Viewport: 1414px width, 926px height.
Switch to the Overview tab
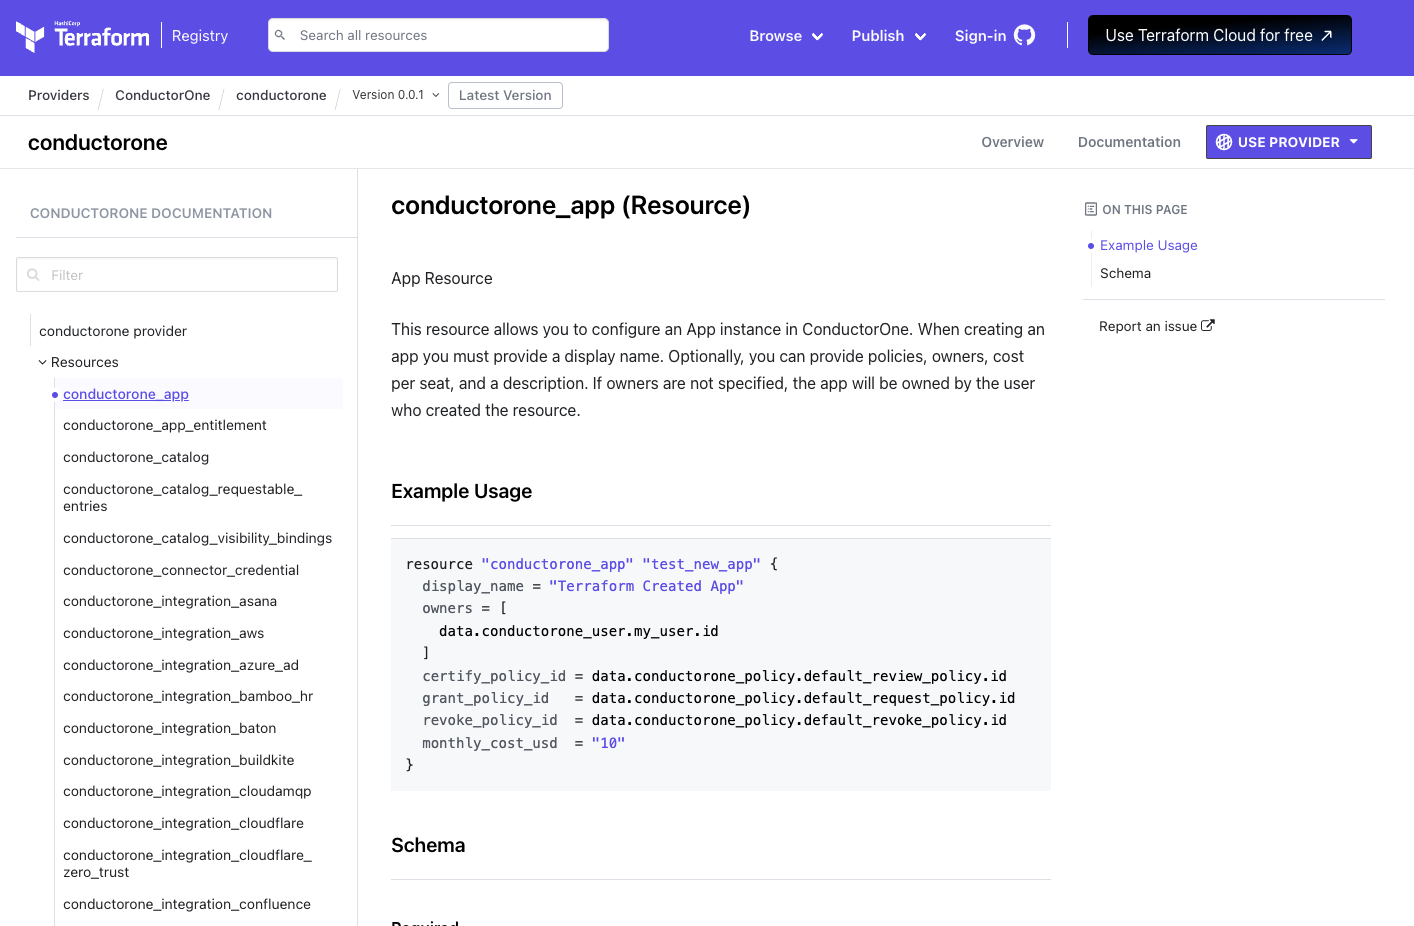(1012, 141)
